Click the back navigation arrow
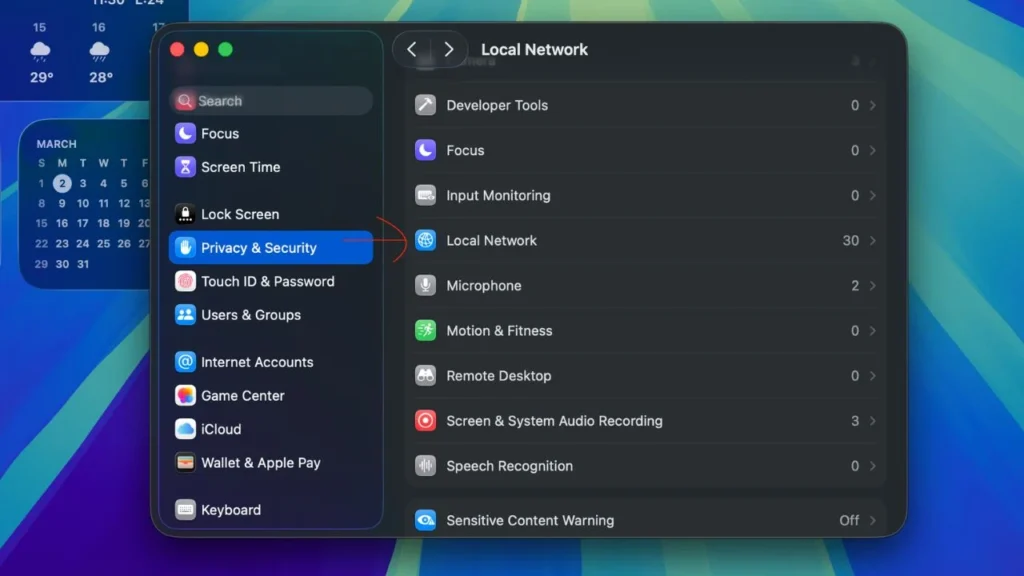 pos(412,48)
